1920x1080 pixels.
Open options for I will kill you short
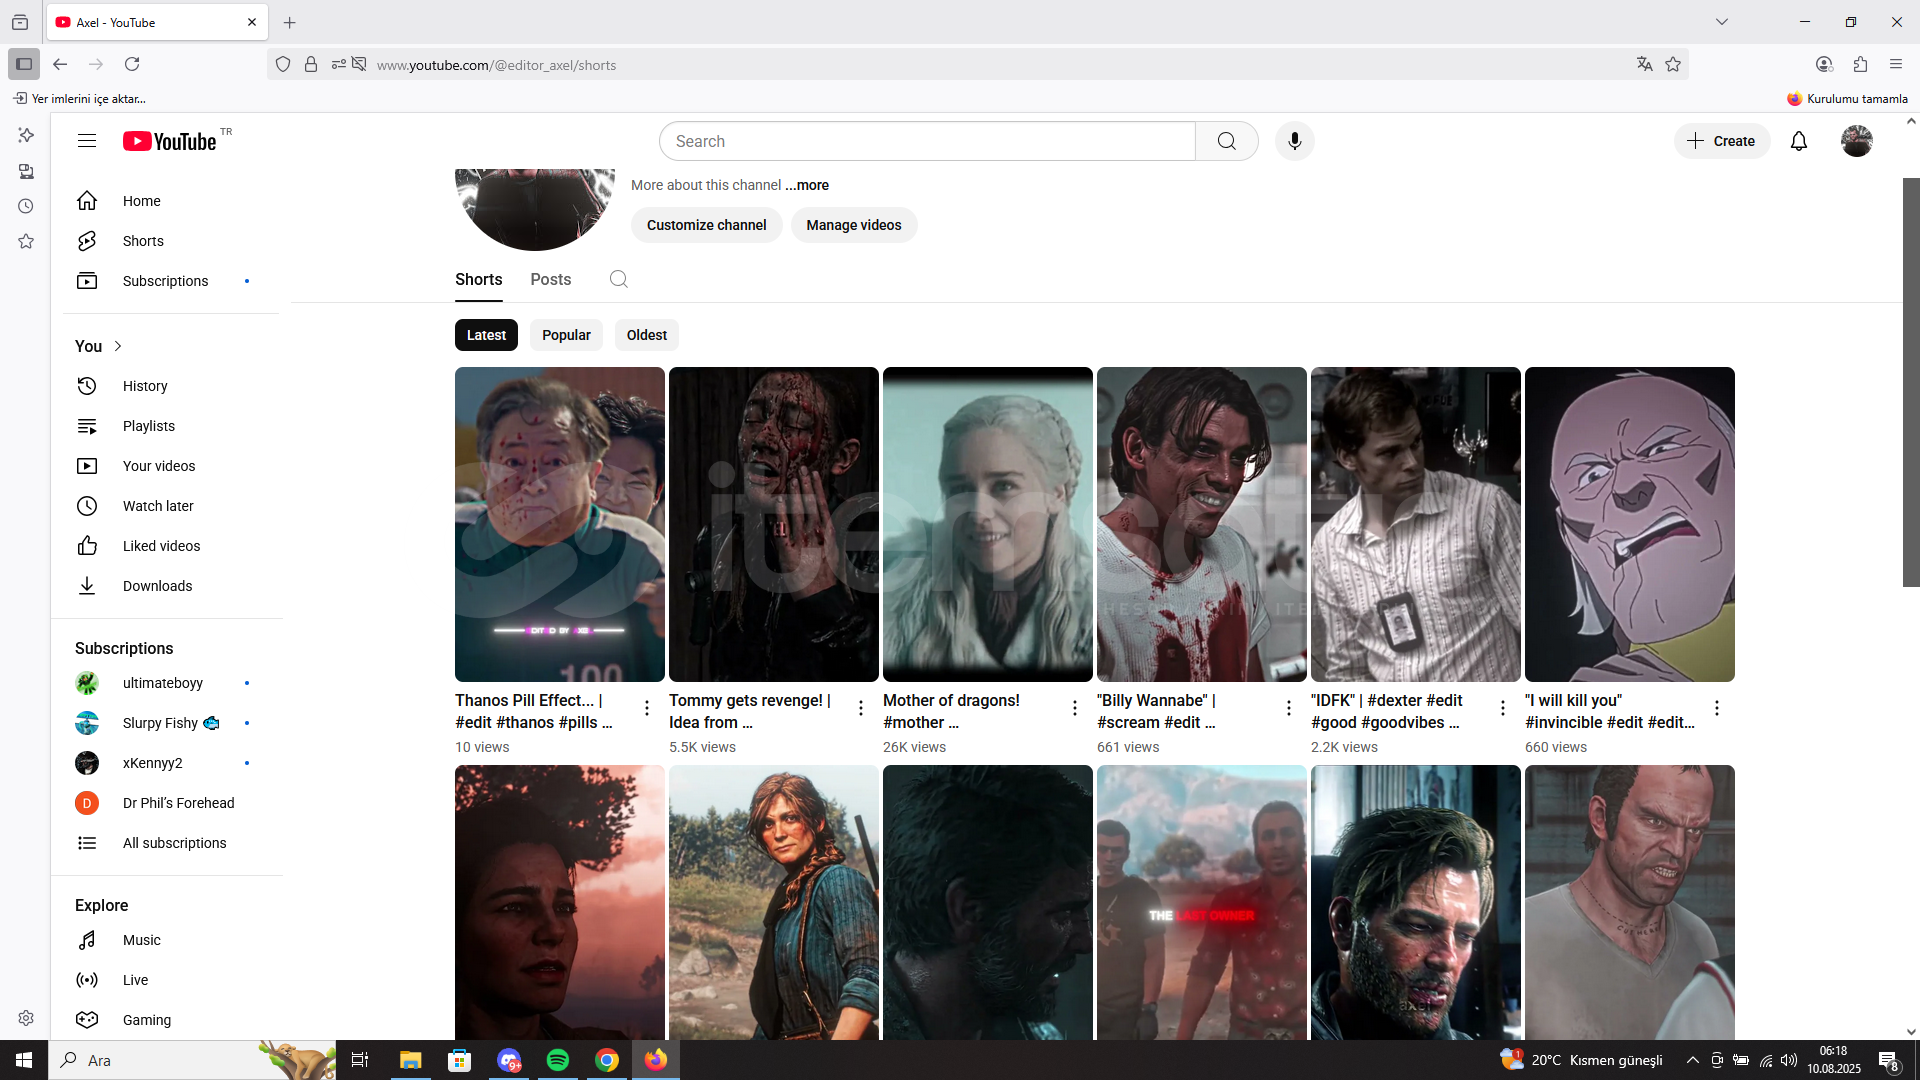1717,708
